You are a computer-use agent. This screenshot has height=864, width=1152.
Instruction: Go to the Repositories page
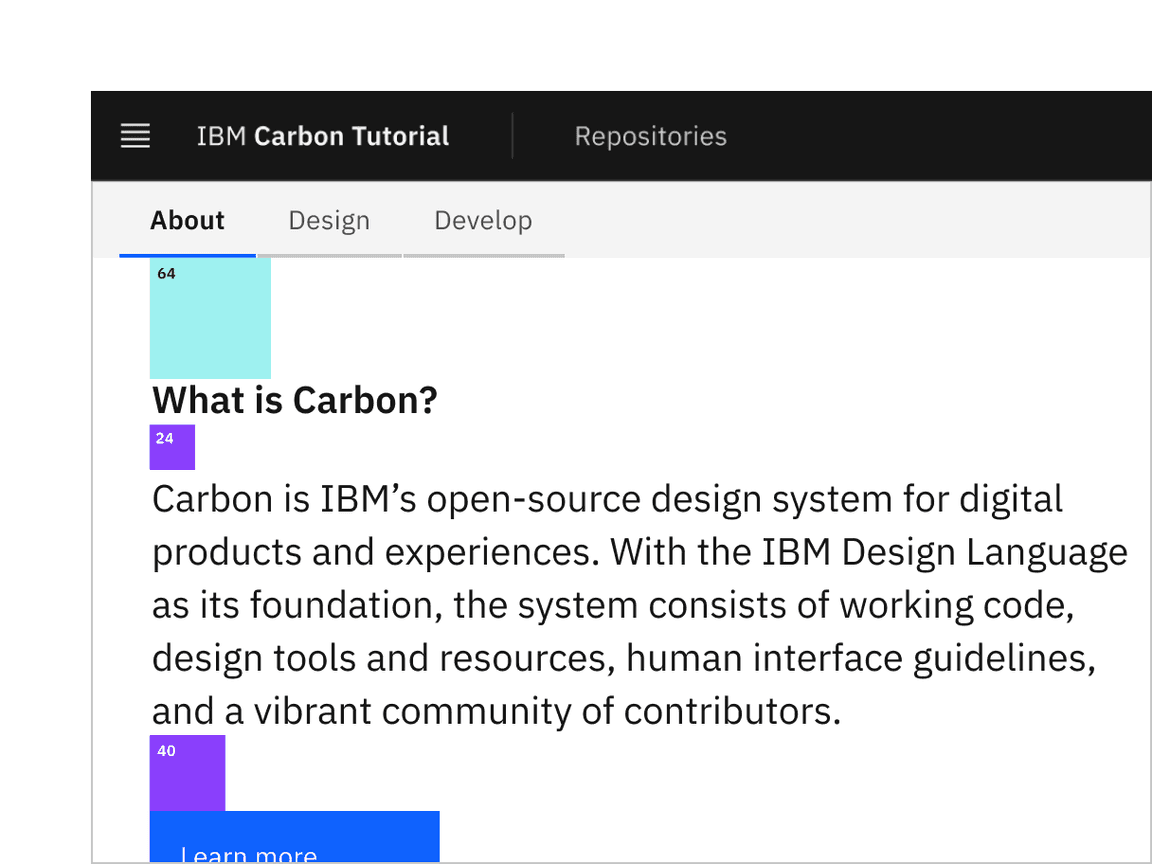(x=650, y=136)
